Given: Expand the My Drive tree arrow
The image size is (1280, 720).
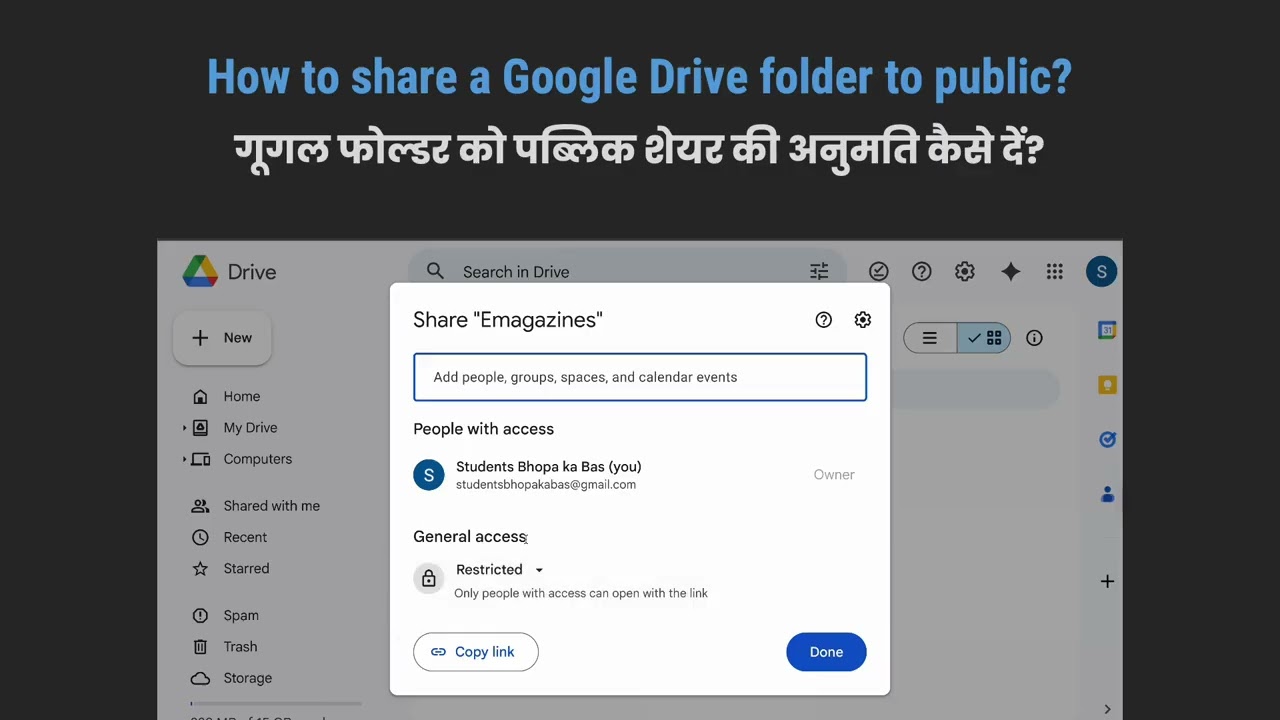Looking at the screenshot, I should point(184,428).
